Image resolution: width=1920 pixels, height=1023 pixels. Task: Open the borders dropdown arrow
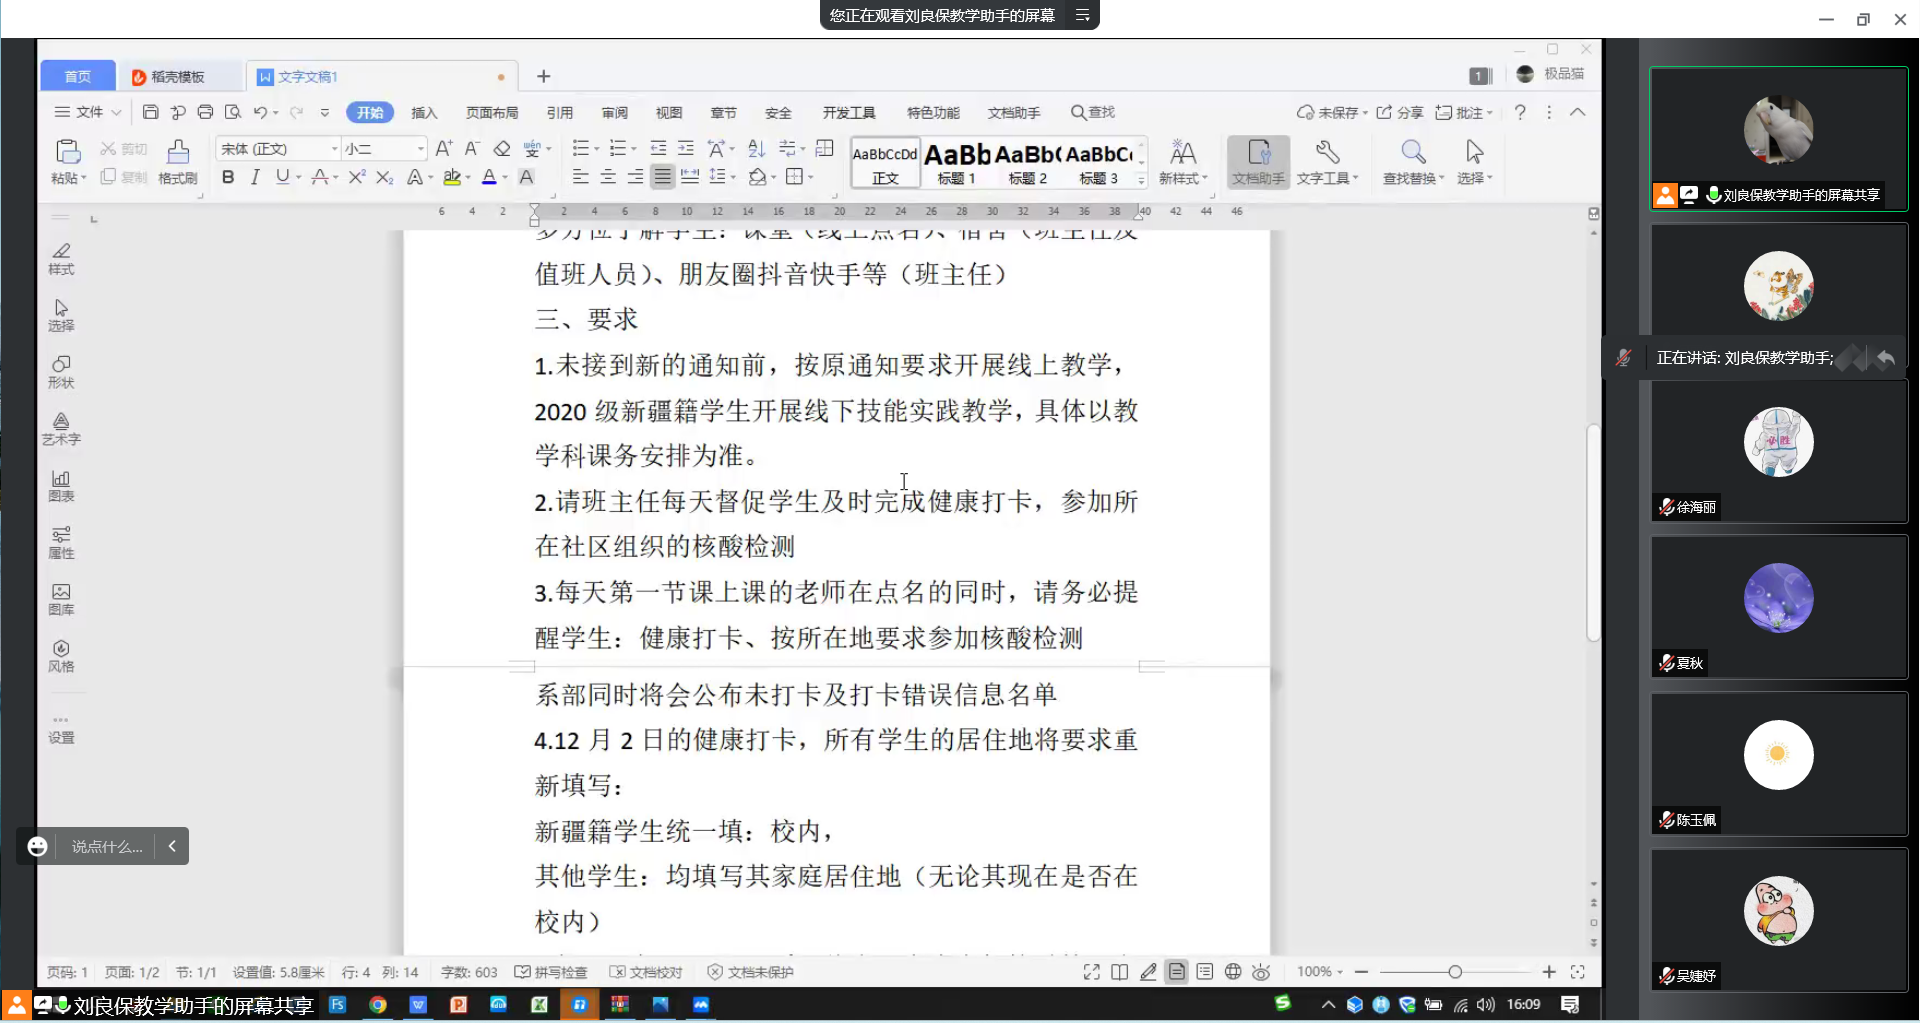point(811,177)
